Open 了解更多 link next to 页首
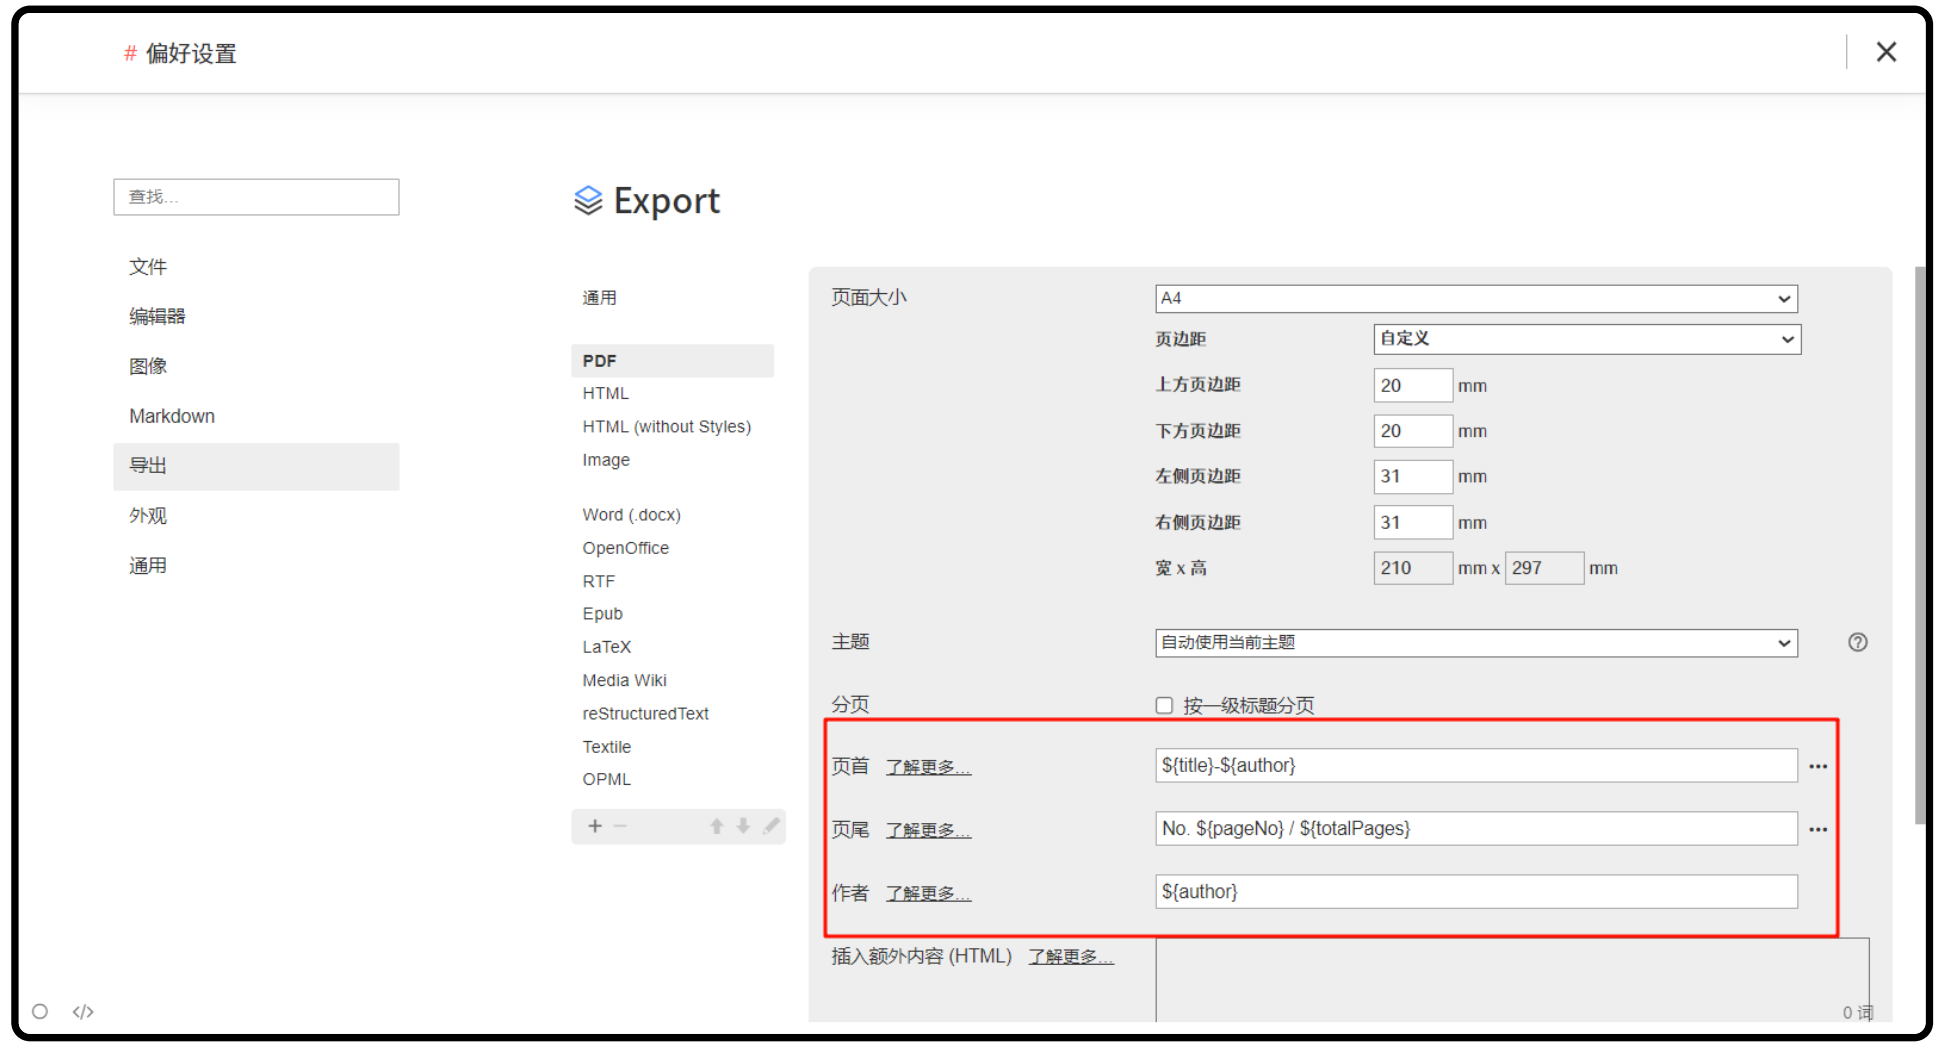1948x1045 pixels. point(928,767)
